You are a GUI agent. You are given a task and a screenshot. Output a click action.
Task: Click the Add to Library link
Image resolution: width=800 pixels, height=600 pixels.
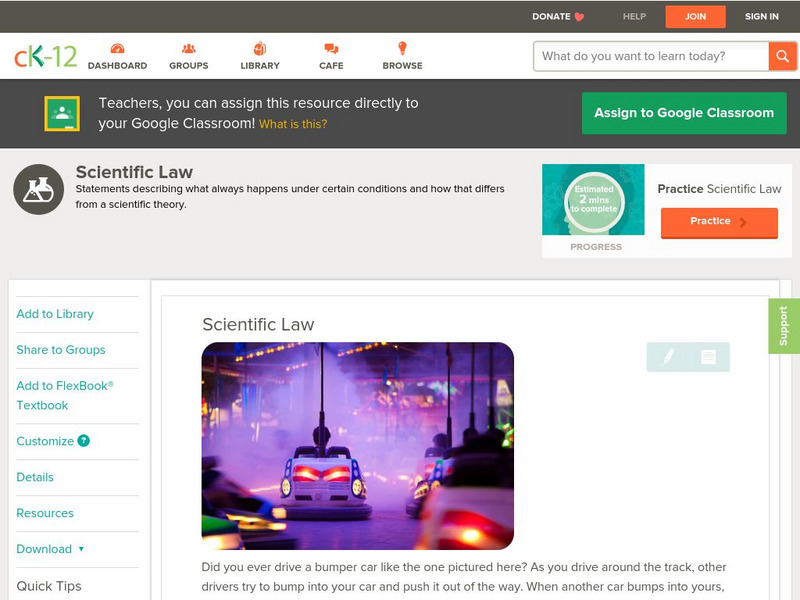[x=55, y=313]
